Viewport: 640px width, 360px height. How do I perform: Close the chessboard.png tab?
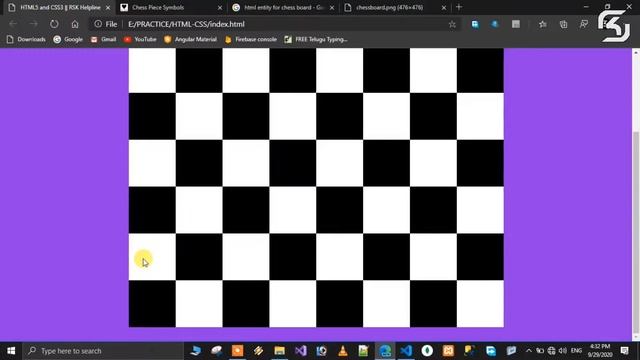click(444, 7)
